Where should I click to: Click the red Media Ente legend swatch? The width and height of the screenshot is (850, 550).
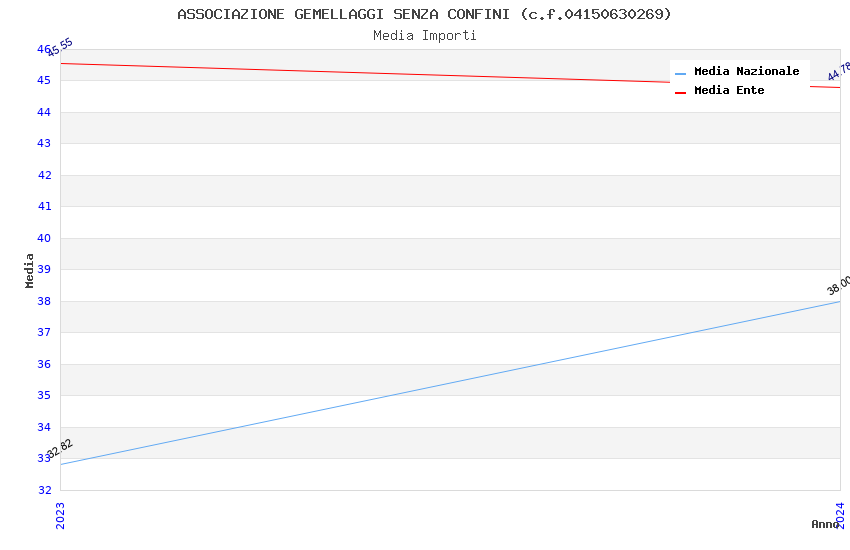pyautogui.click(x=680, y=93)
